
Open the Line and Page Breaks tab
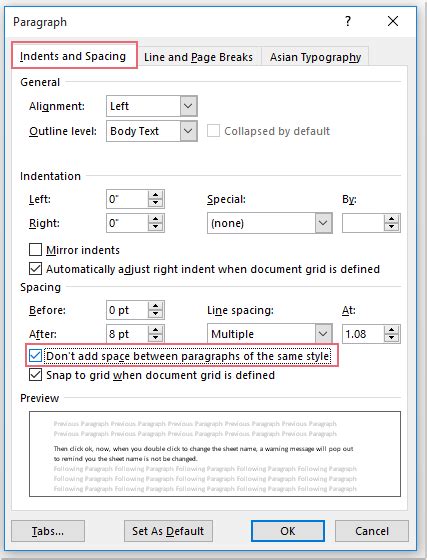(x=199, y=57)
